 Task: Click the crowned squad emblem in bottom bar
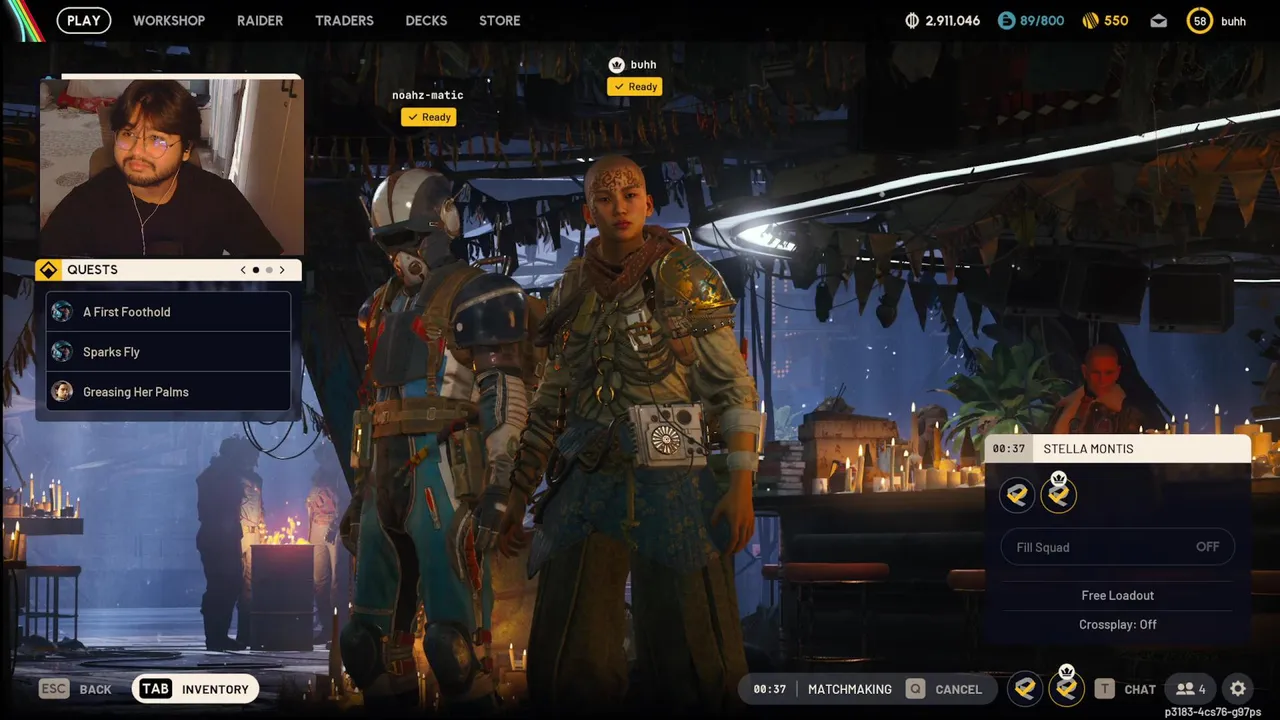[1067, 687]
